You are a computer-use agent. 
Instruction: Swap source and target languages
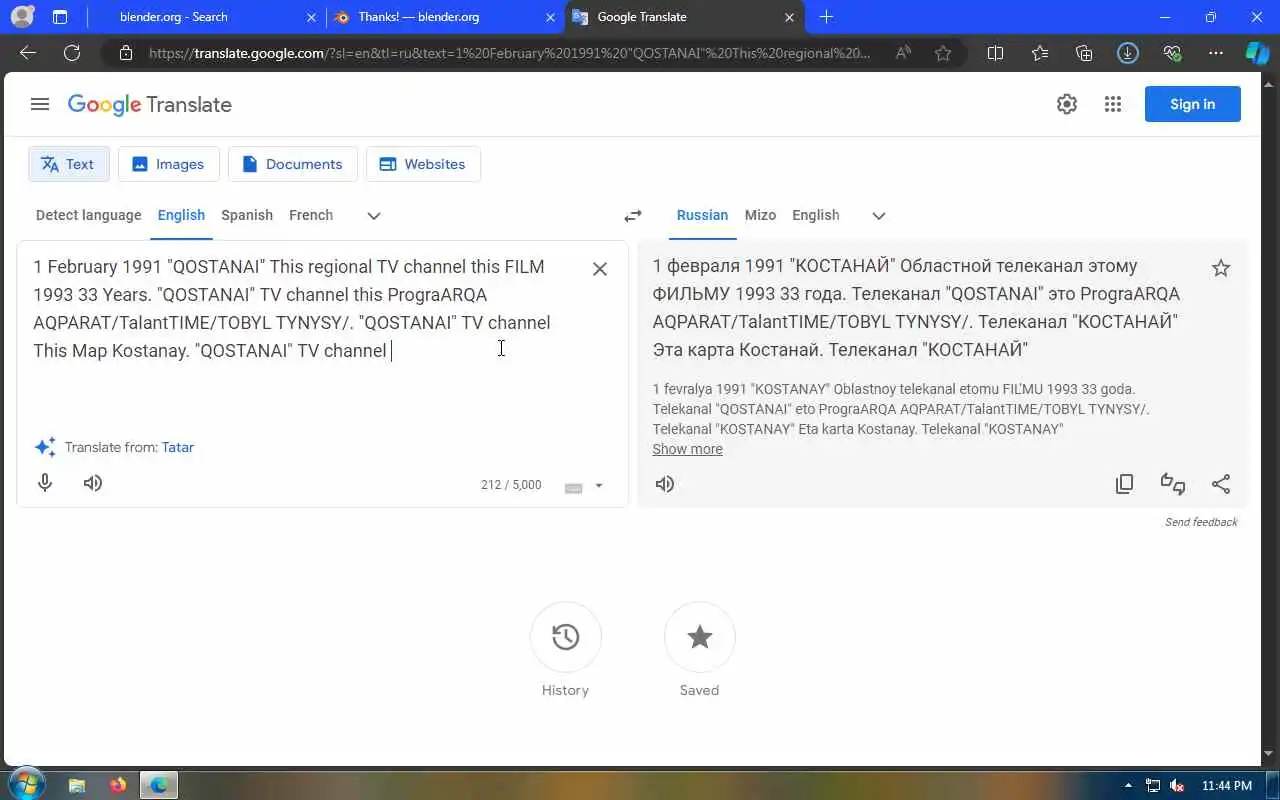point(633,216)
